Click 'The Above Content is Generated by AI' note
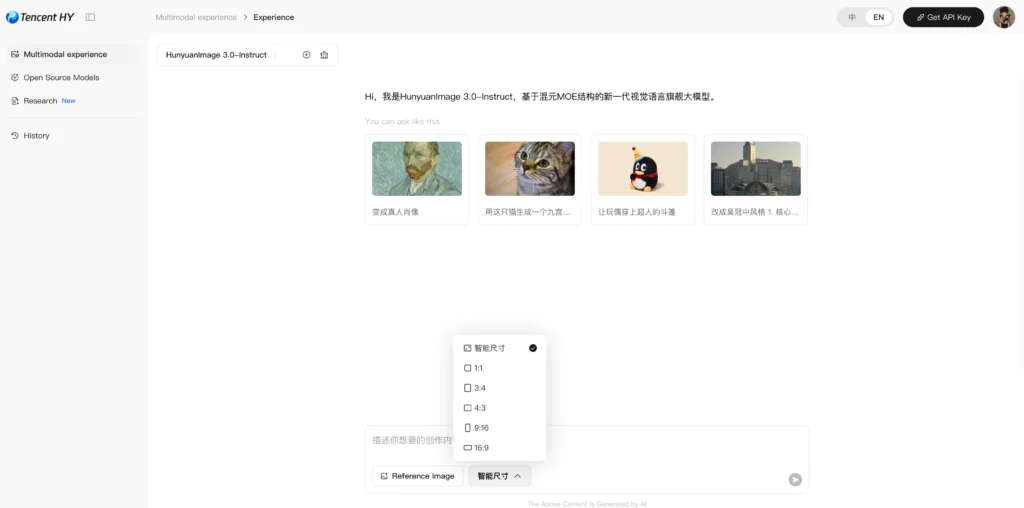This screenshot has height=508, width=1024. [x=586, y=504]
